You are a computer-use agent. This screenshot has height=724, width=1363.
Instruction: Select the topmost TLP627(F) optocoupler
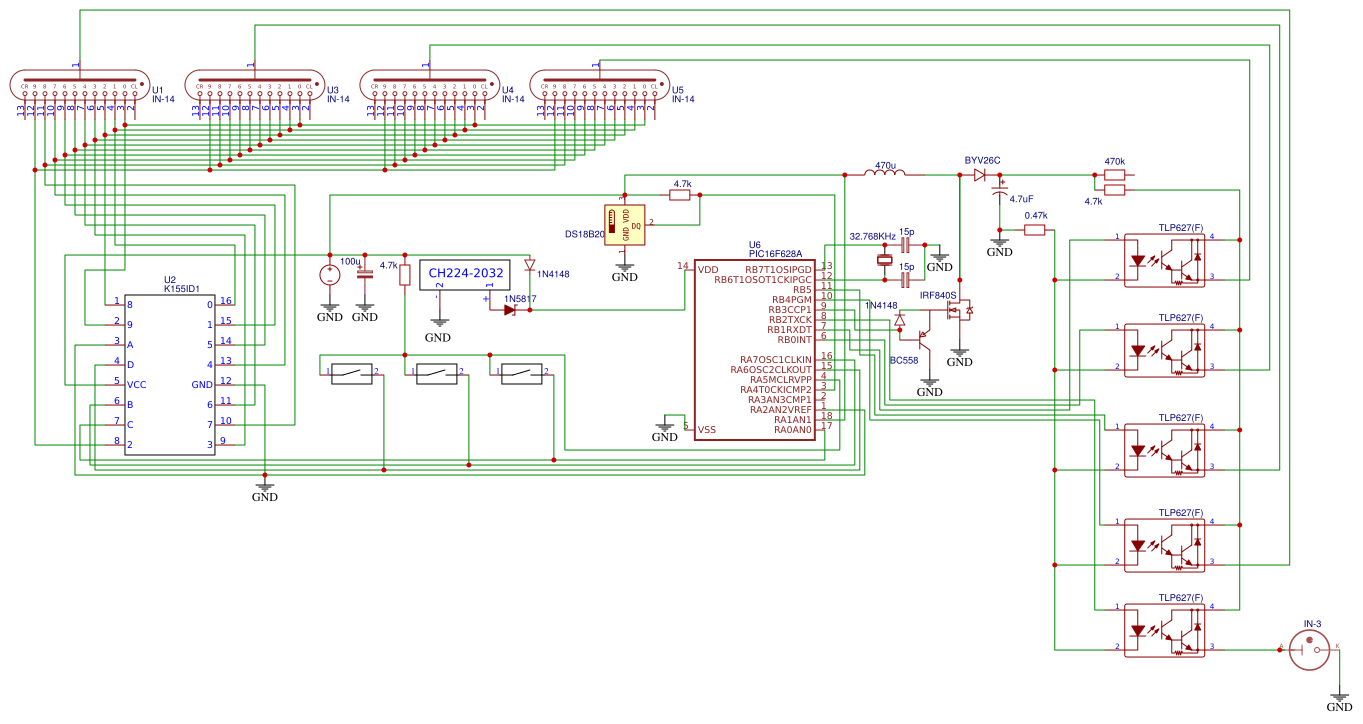click(1164, 260)
